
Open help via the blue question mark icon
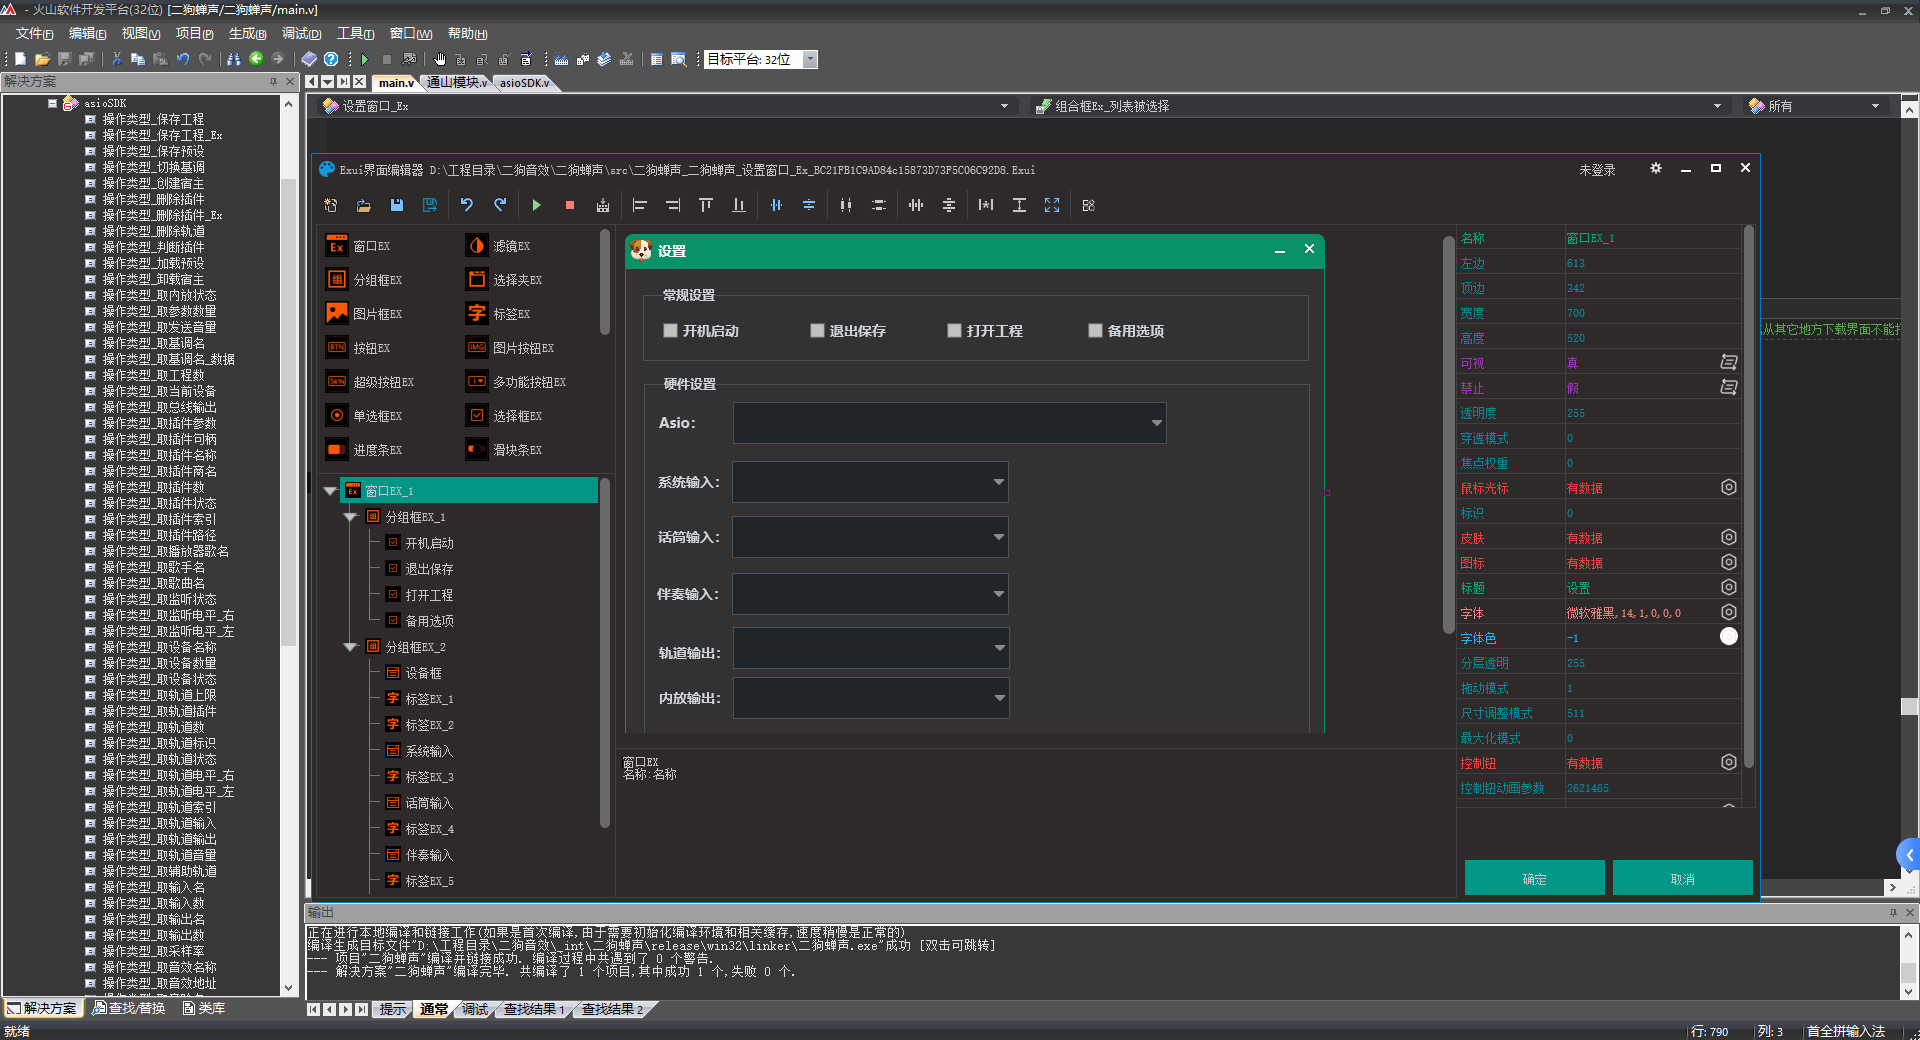pyautogui.click(x=331, y=59)
